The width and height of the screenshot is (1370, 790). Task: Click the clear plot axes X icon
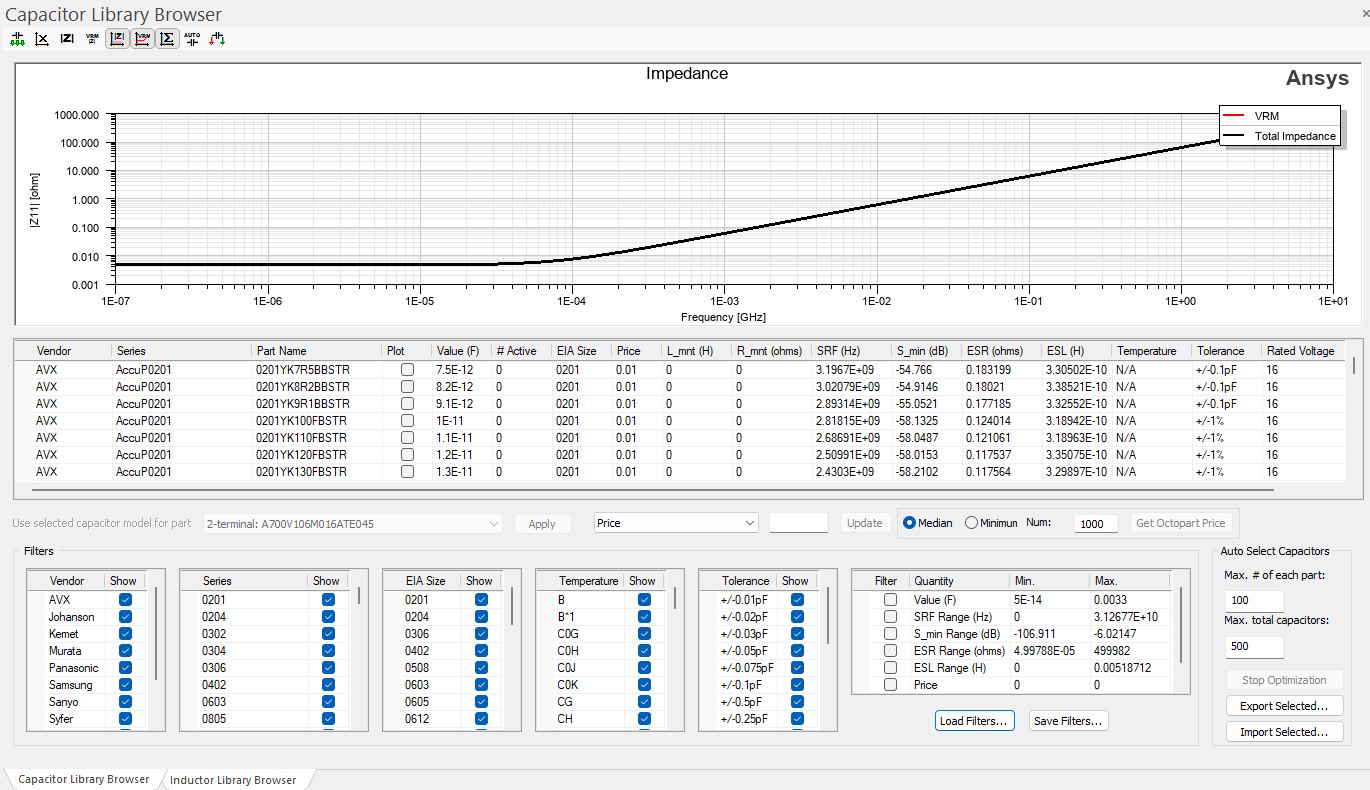point(42,39)
